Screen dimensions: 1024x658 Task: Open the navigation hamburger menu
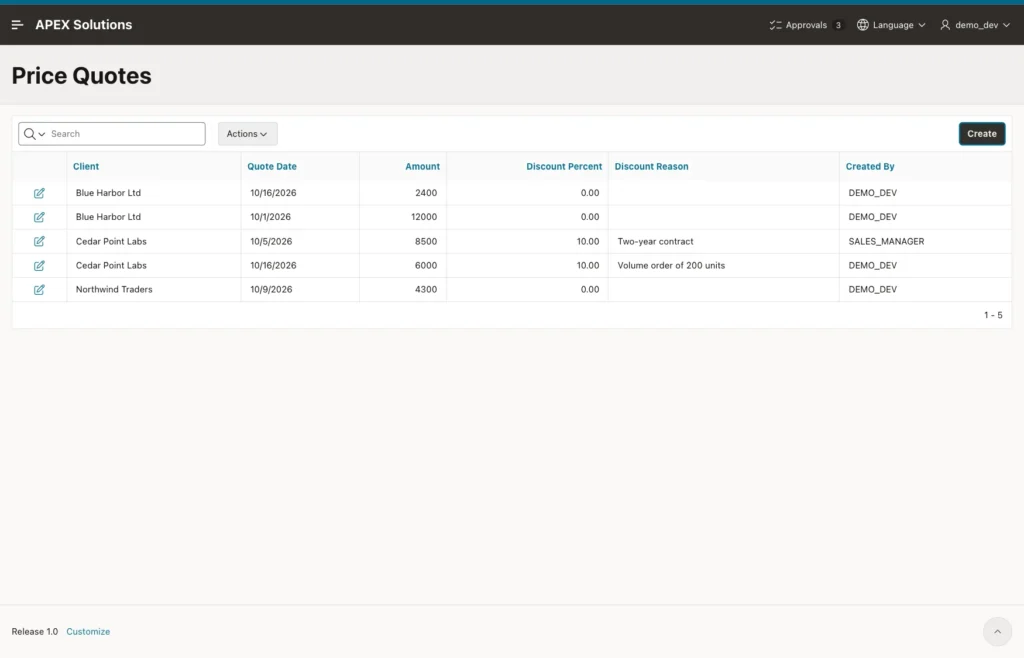click(x=18, y=25)
